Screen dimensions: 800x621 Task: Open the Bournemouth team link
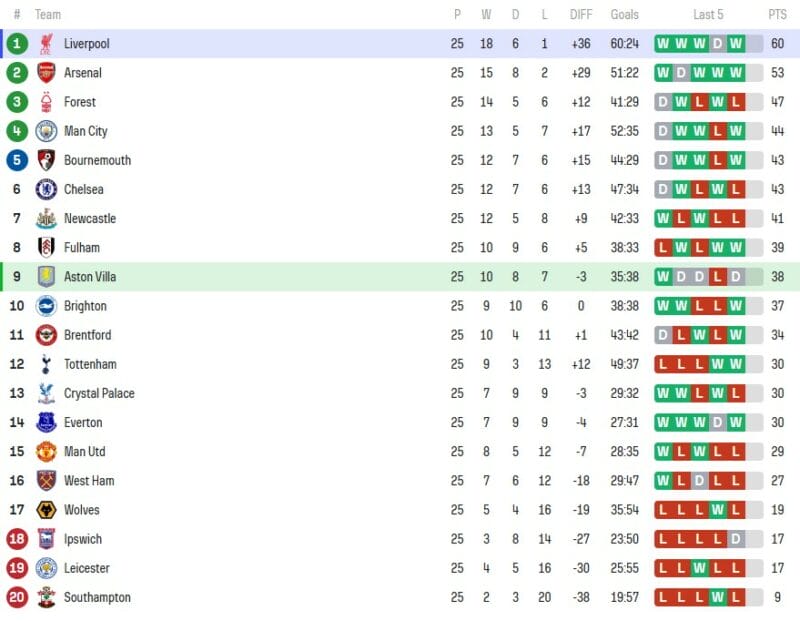[x=97, y=160]
